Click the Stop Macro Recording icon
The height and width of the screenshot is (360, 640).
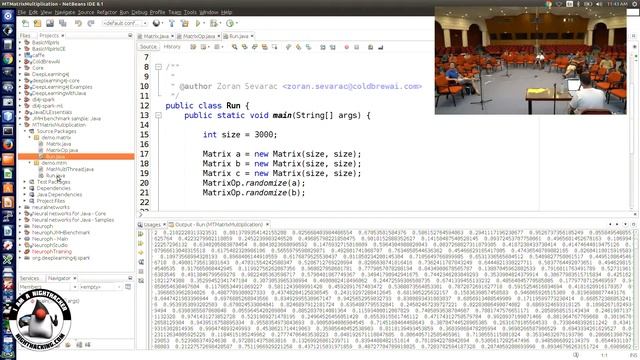coord(356,47)
